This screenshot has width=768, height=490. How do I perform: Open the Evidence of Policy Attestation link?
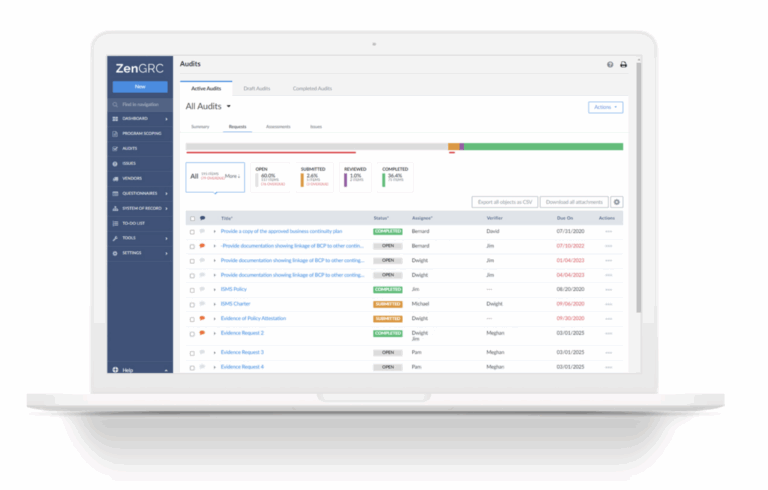point(252,318)
